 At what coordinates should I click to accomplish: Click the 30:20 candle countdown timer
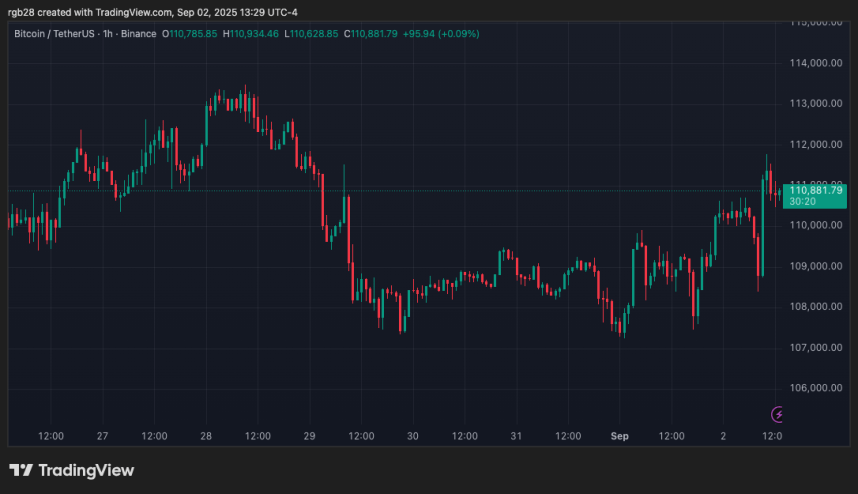click(x=805, y=202)
